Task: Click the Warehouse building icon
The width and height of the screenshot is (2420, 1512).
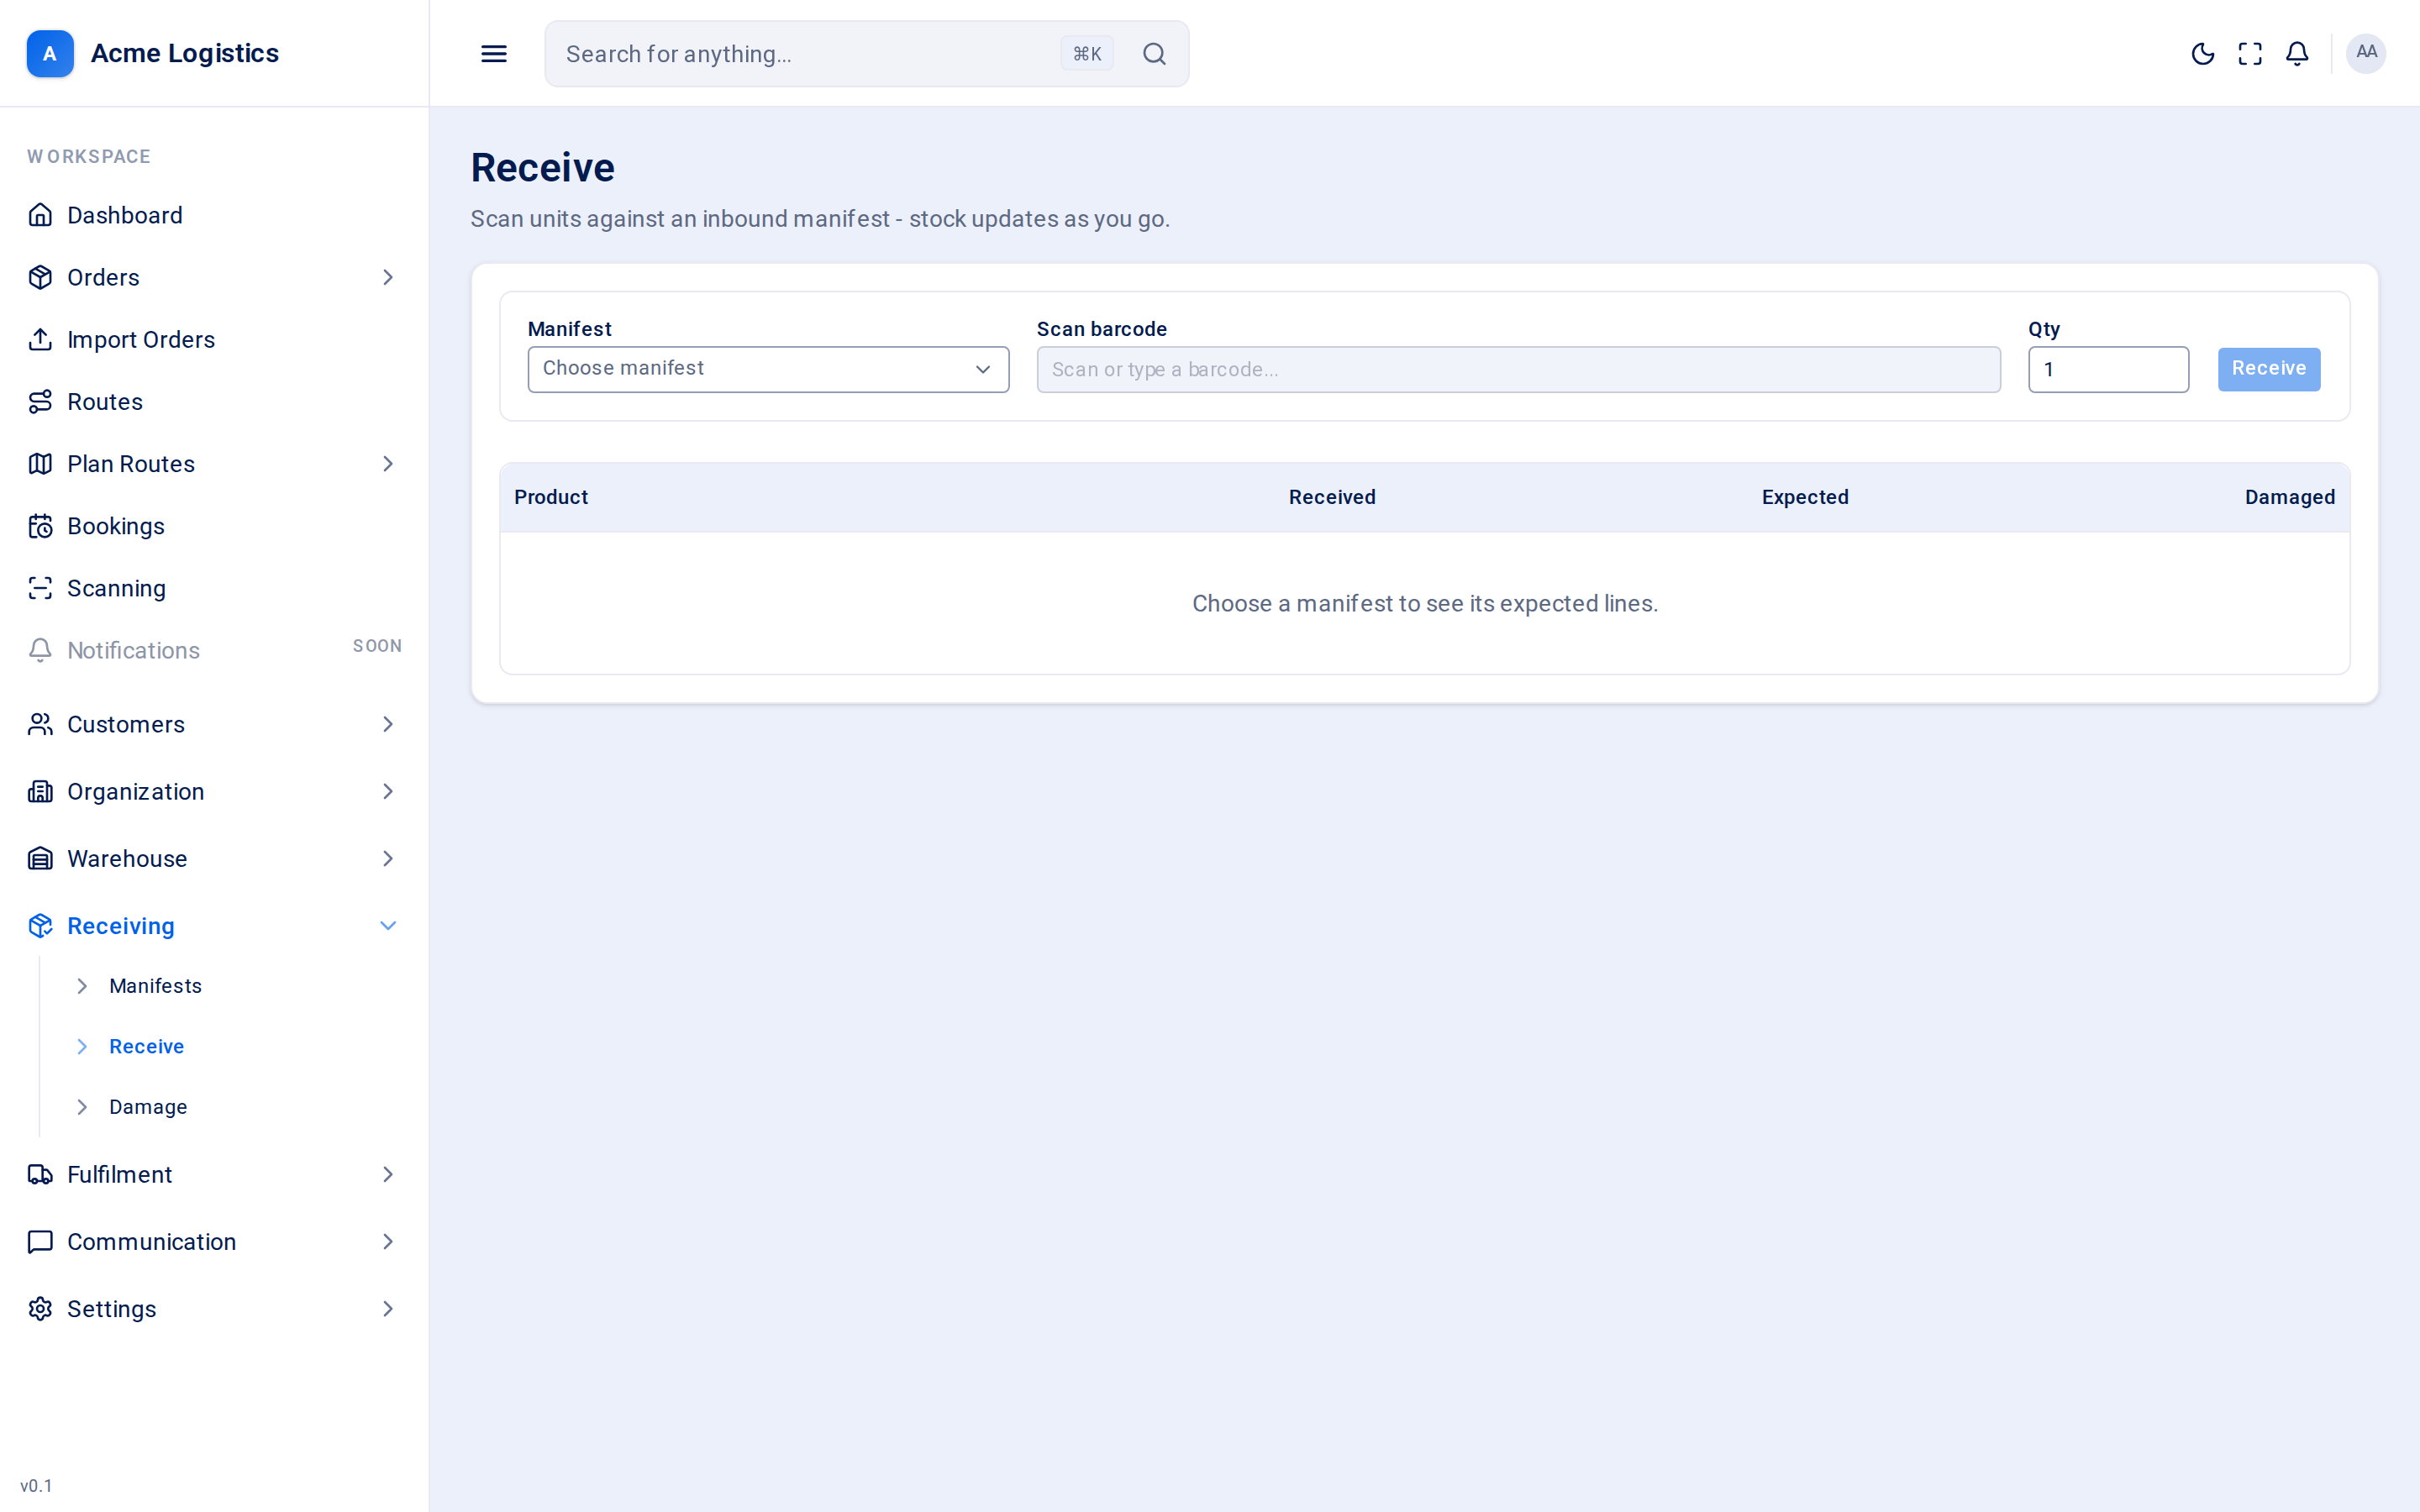Action: point(40,858)
